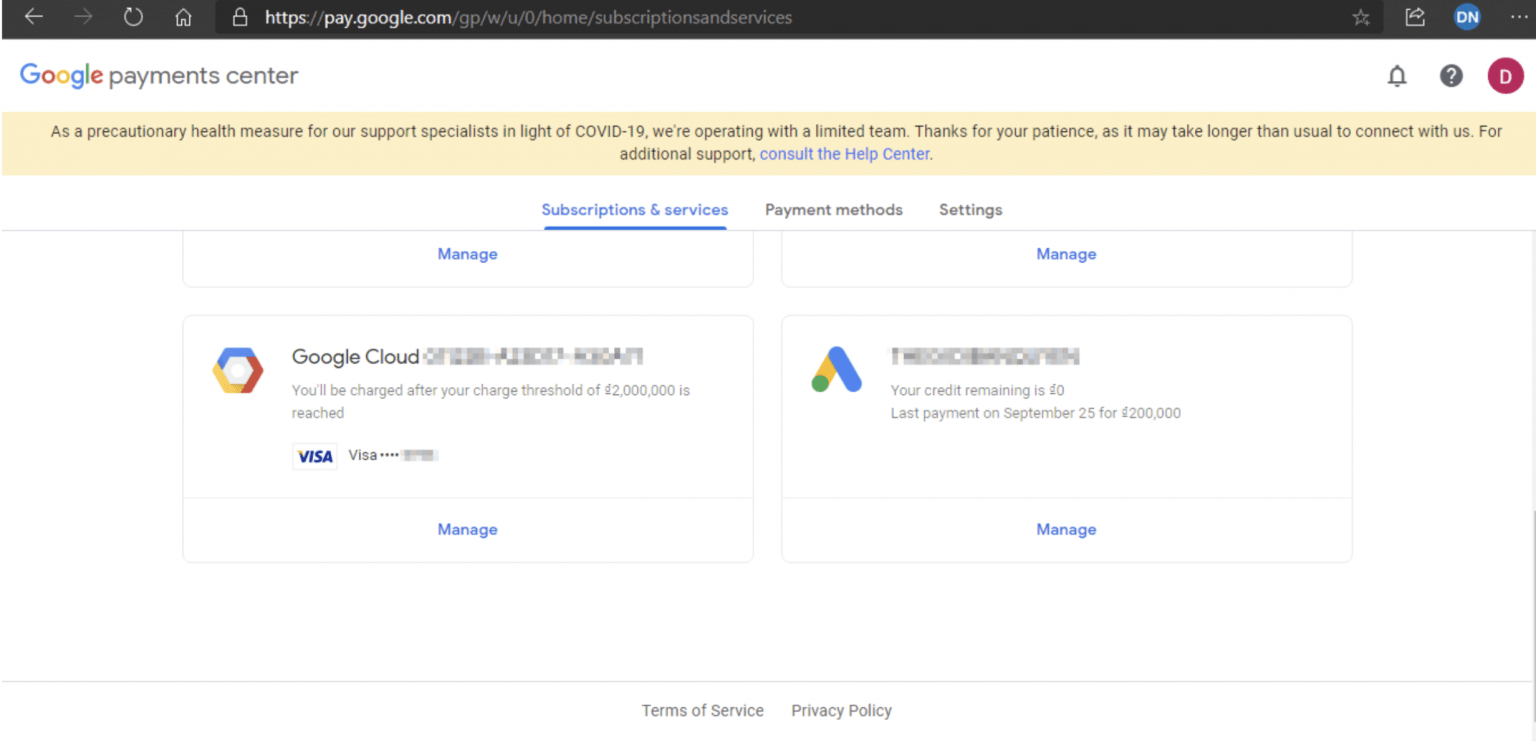Click Manage under Google Cloud
This screenshot has height=743, width=1536.
[467, 529]
